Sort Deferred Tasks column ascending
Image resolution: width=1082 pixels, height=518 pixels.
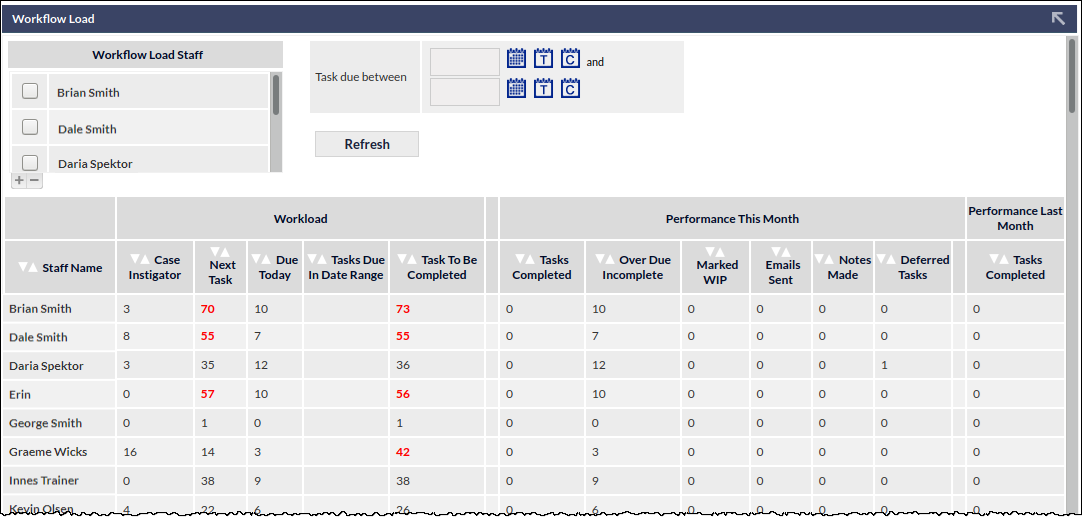896,260
